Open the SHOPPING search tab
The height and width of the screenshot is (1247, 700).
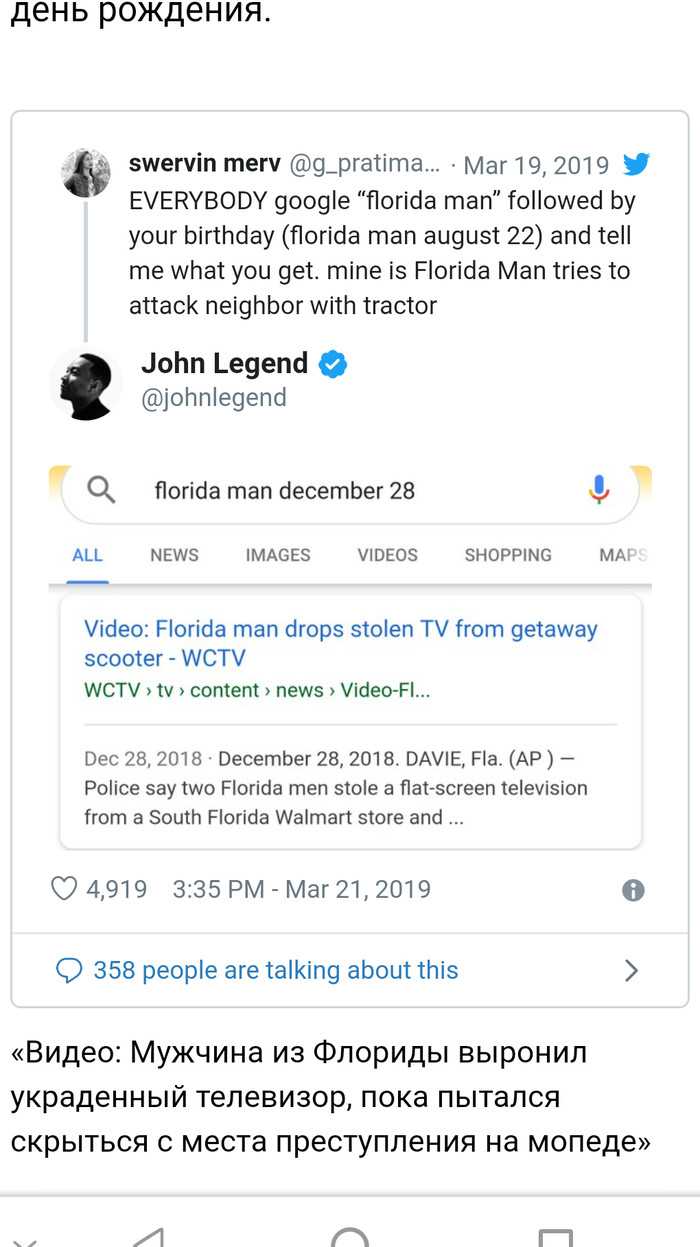tap(508, 555)
